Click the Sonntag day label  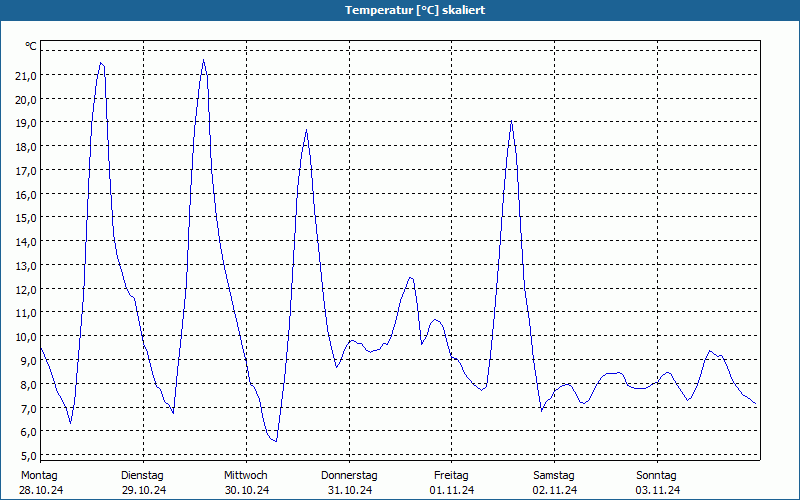pyautogui.click(x=656, y=476)
